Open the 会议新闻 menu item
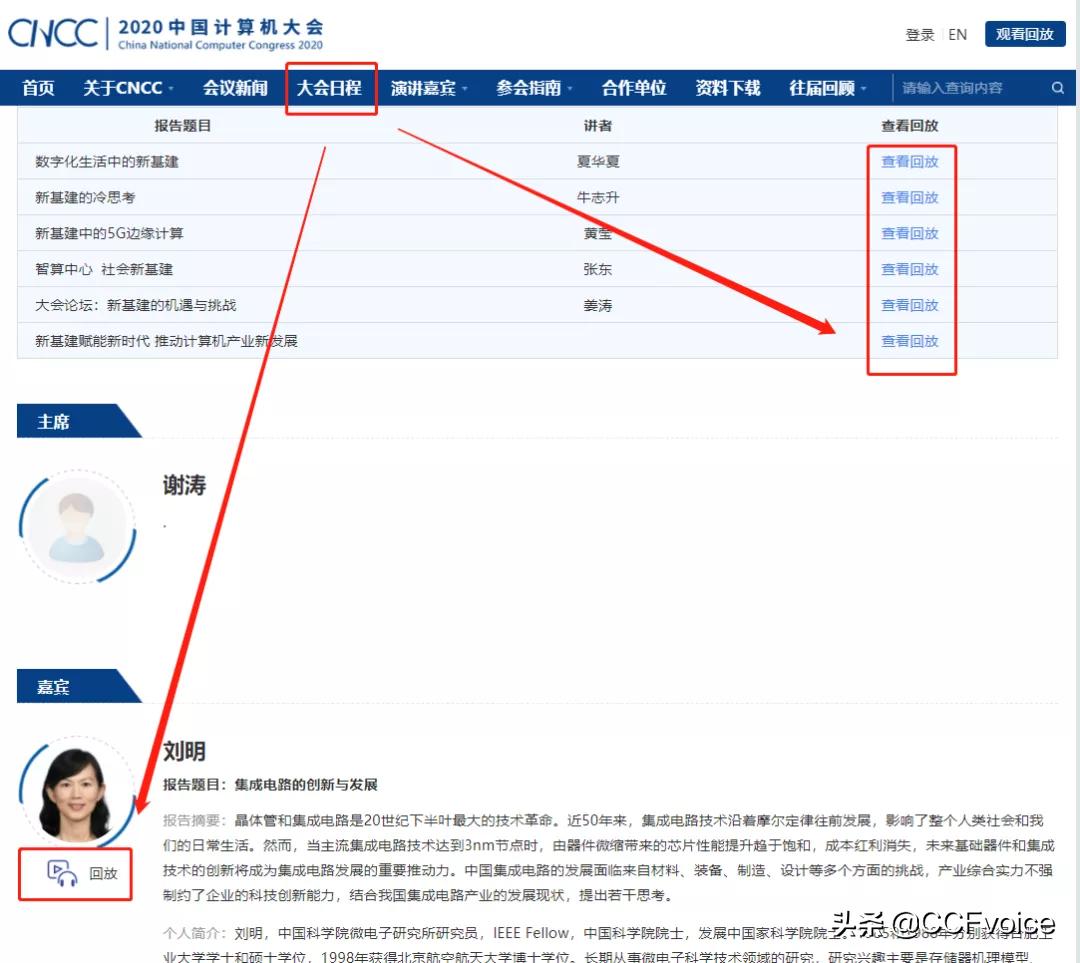 click(x=234, y=88)
